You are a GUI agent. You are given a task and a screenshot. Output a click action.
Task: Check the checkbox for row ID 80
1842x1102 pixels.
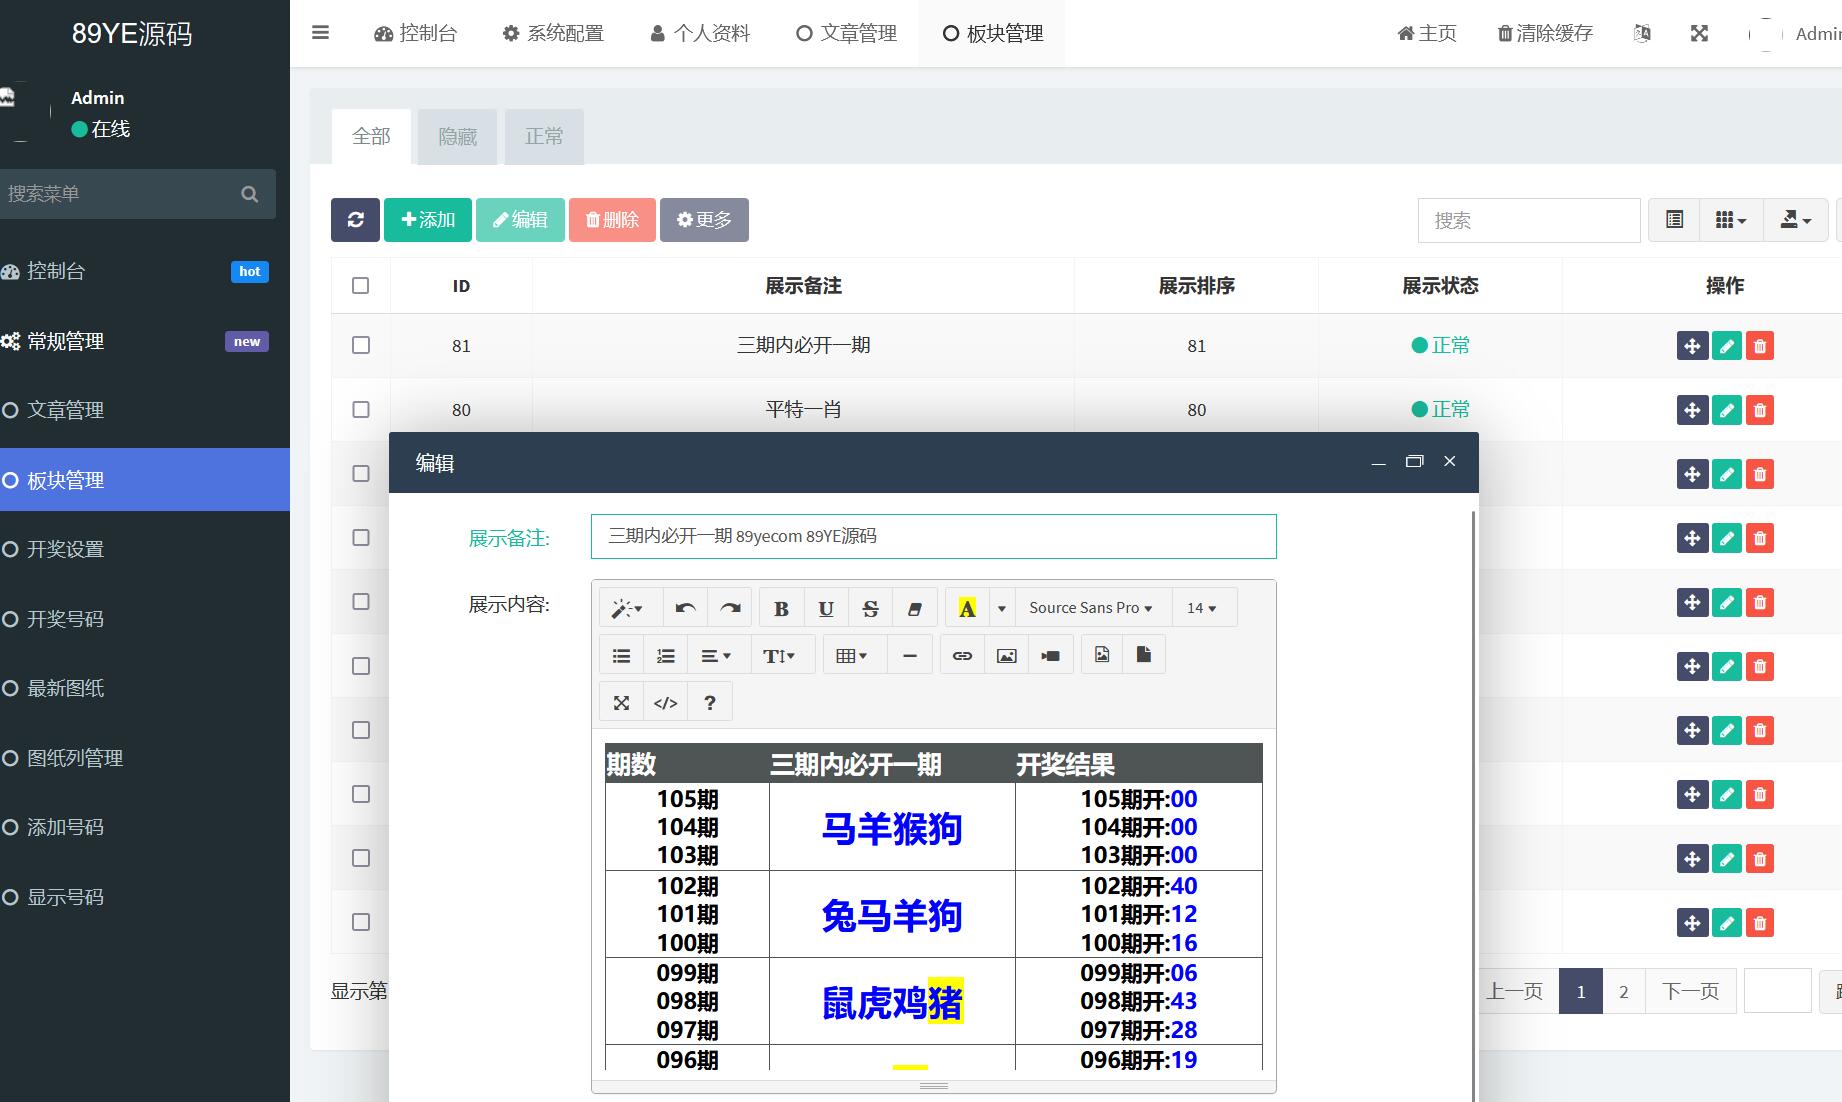pyautogui.click(x=361, y=409)
